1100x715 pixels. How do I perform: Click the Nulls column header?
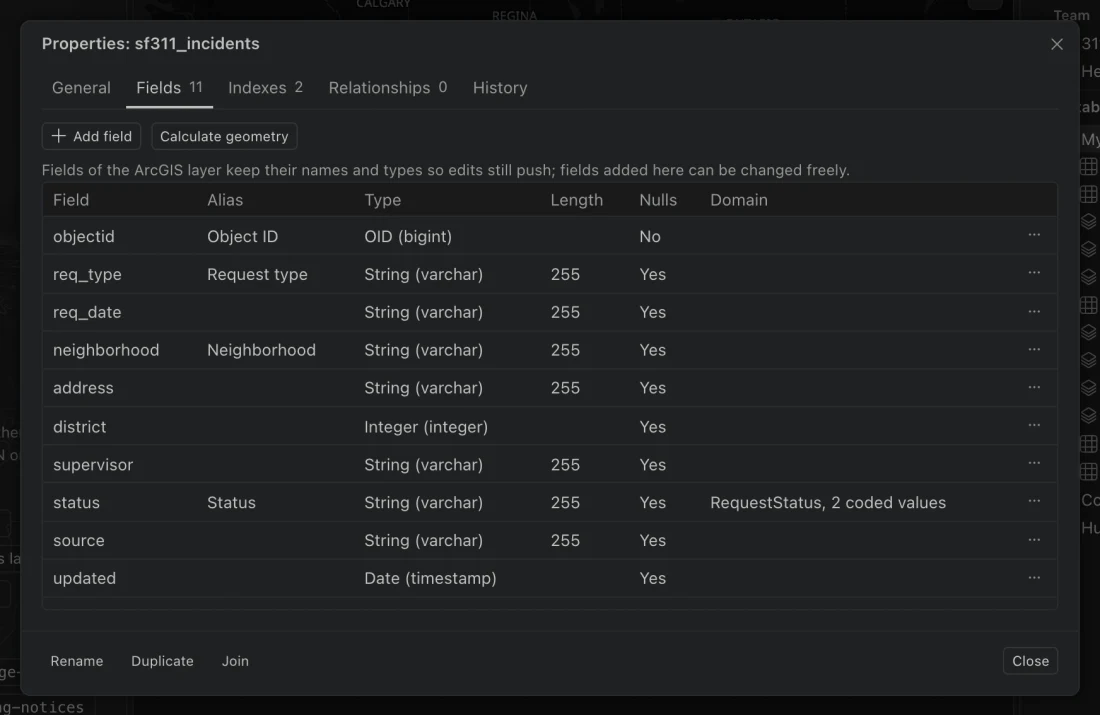pos(658,200)
